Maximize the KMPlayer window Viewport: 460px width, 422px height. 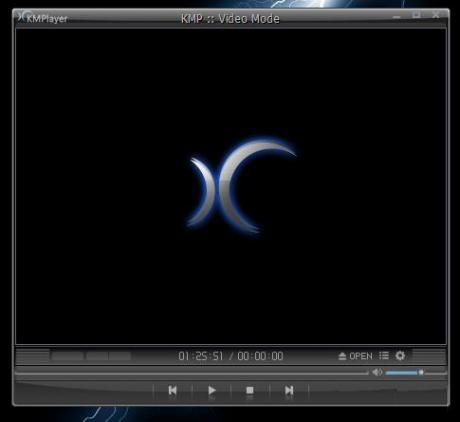416,15
